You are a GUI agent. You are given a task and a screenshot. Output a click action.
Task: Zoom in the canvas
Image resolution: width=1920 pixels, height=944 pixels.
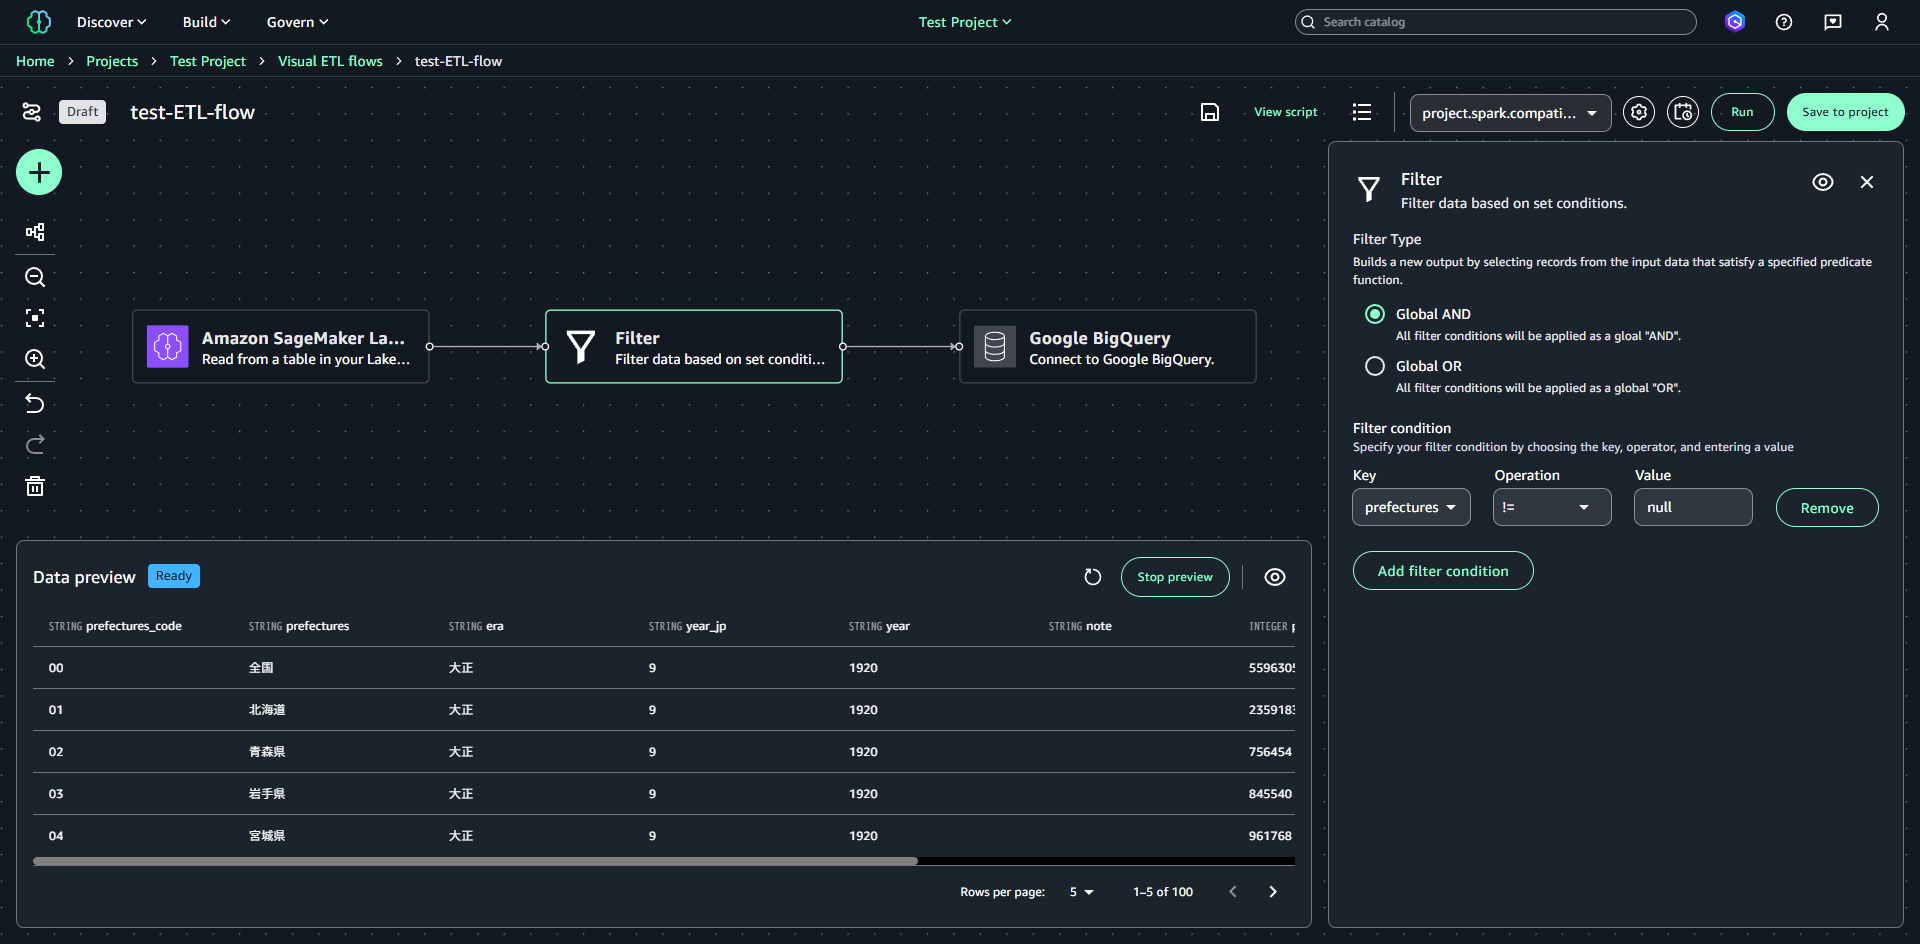pyautogui.click(x=35, y=359)
